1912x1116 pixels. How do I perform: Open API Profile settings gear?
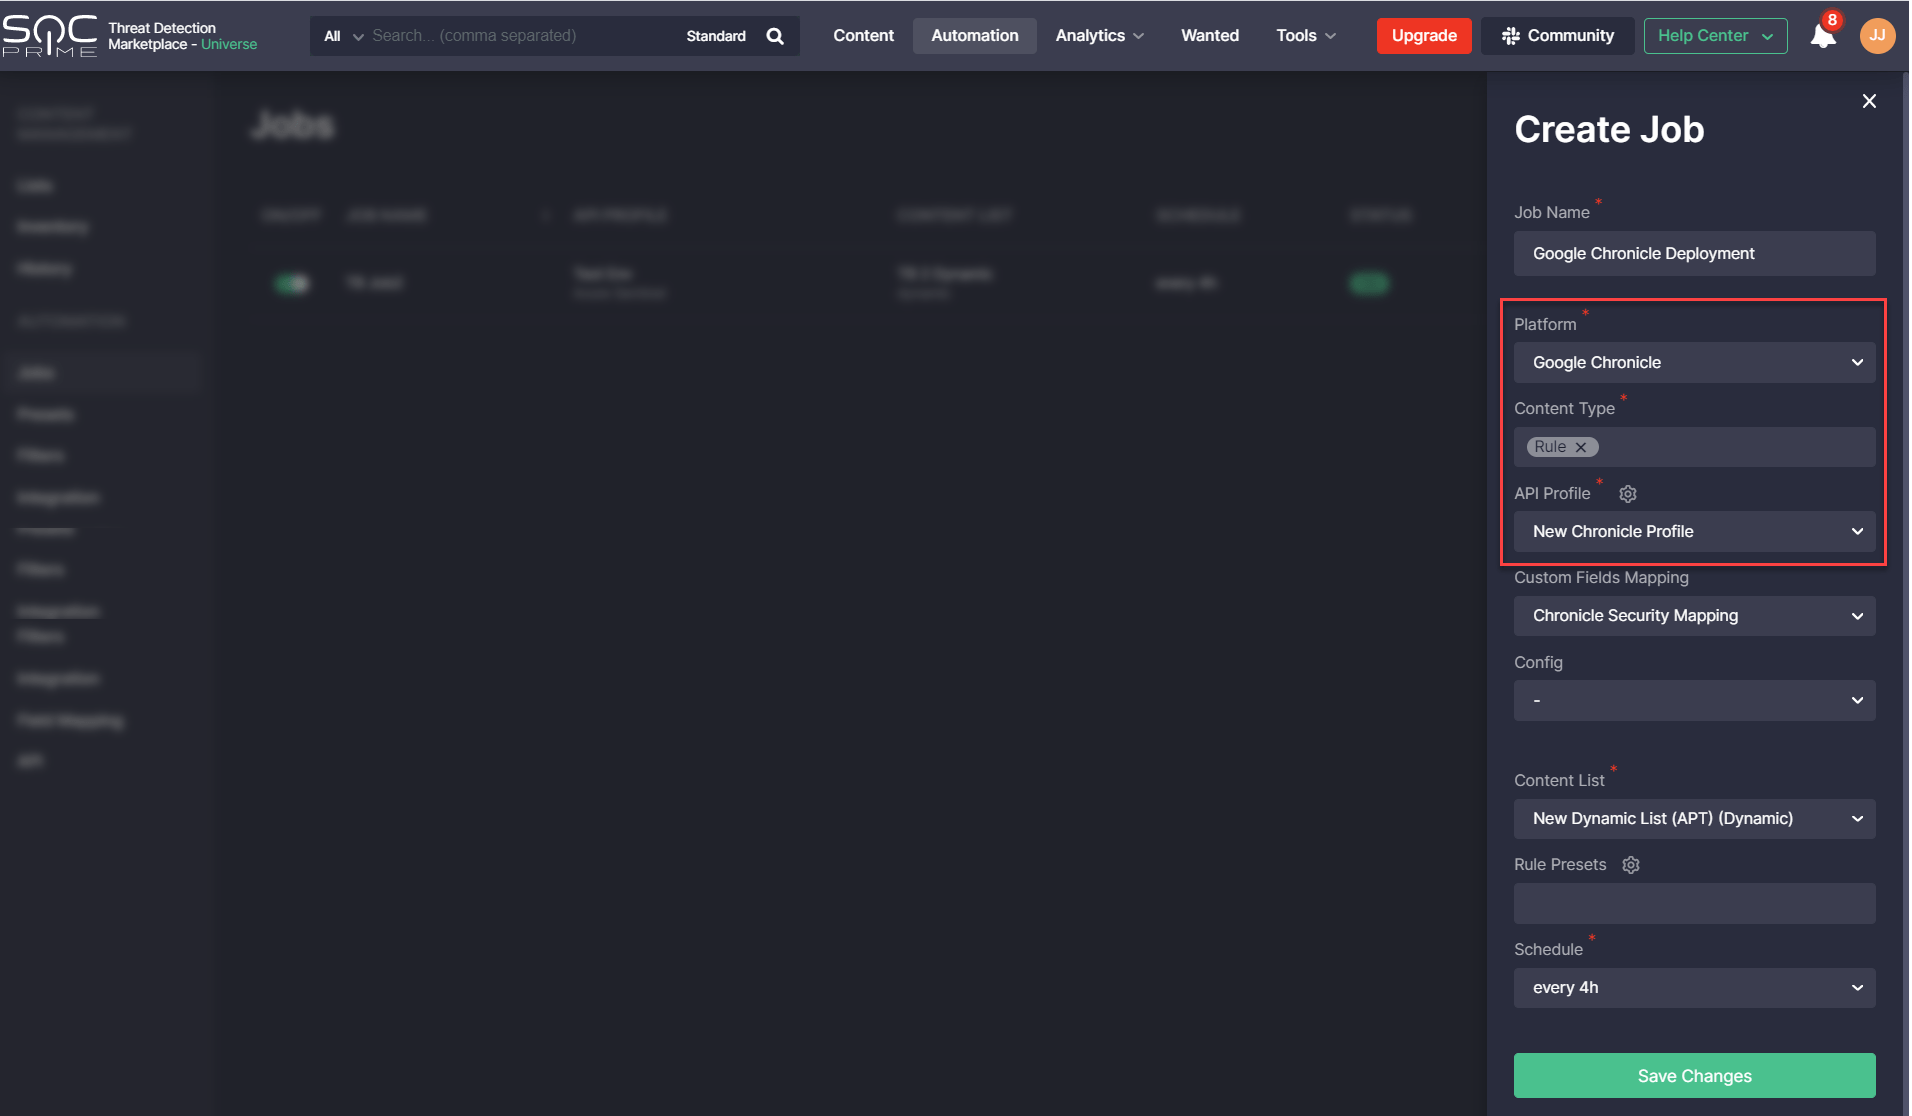pyautogui.click(x=1628, y=494)
